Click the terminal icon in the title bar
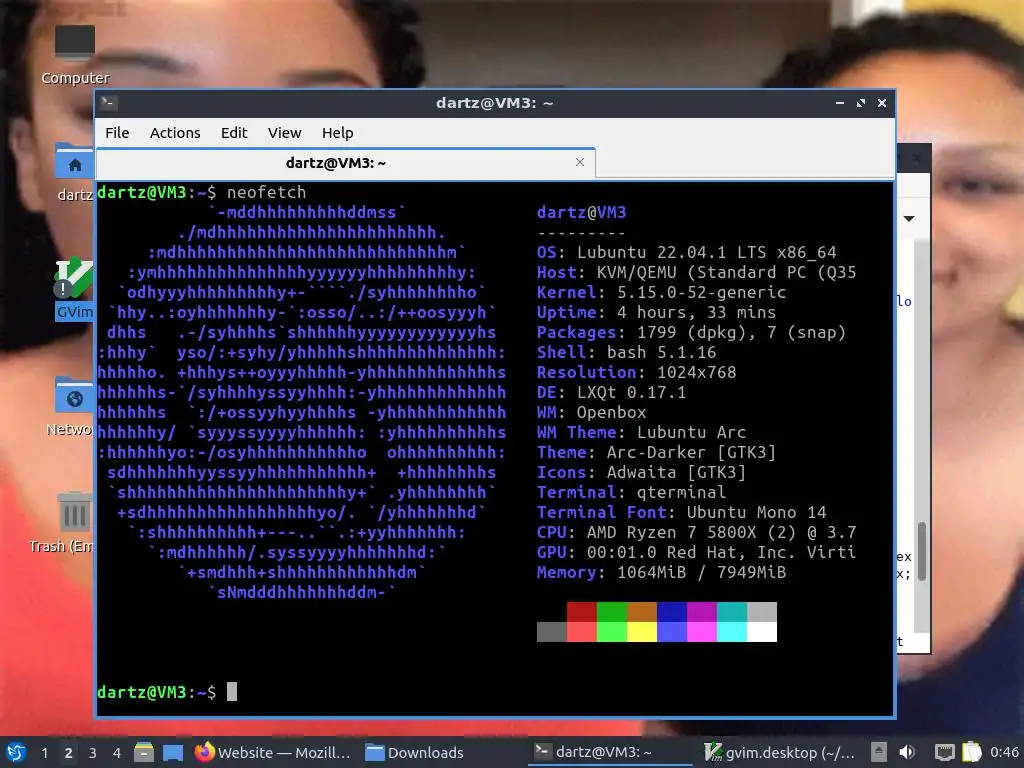This screenshot has width=1024, height=768. click(108, 103)
